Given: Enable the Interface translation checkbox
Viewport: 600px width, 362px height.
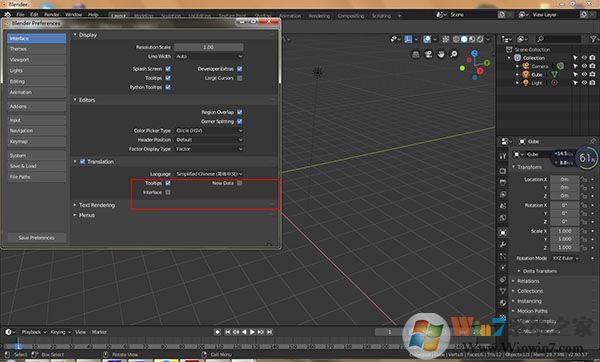Looking at the screenshot, I should point(168,192).
